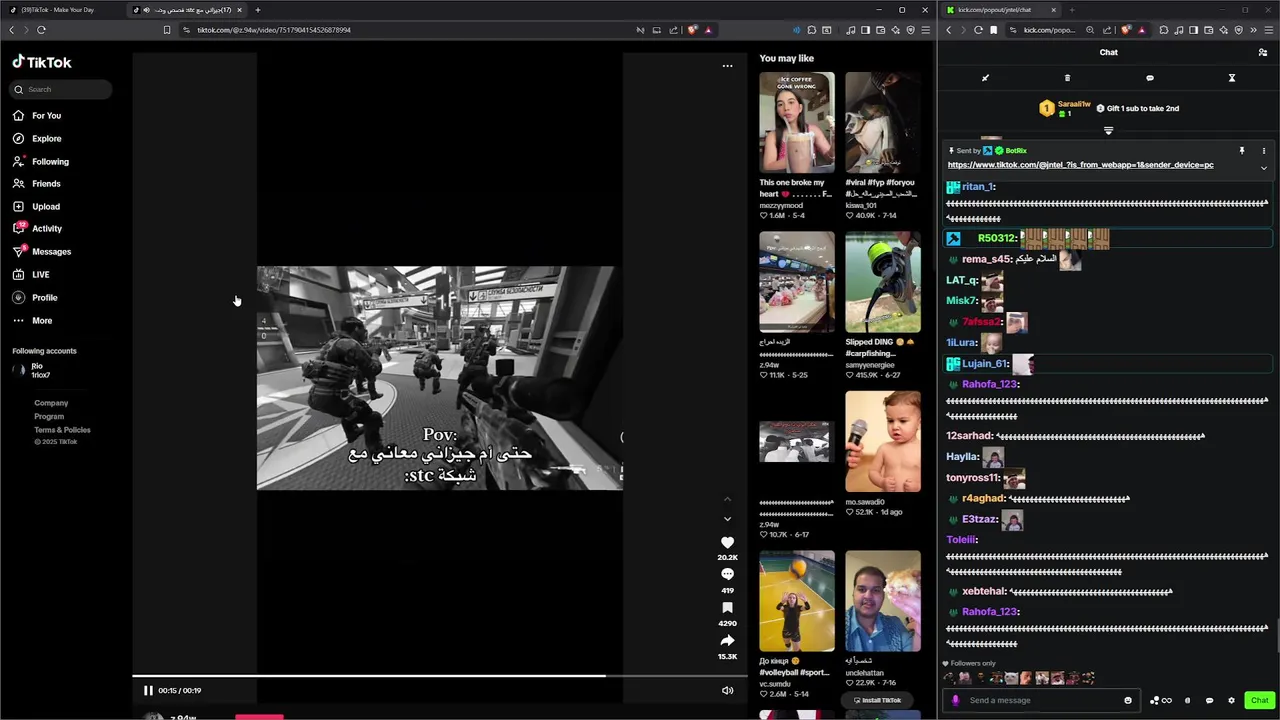Open vc.sumdu volleyball video thumbnail
Image resolution: width=1280 pixels, height=720 pixels.
[797, 601]
